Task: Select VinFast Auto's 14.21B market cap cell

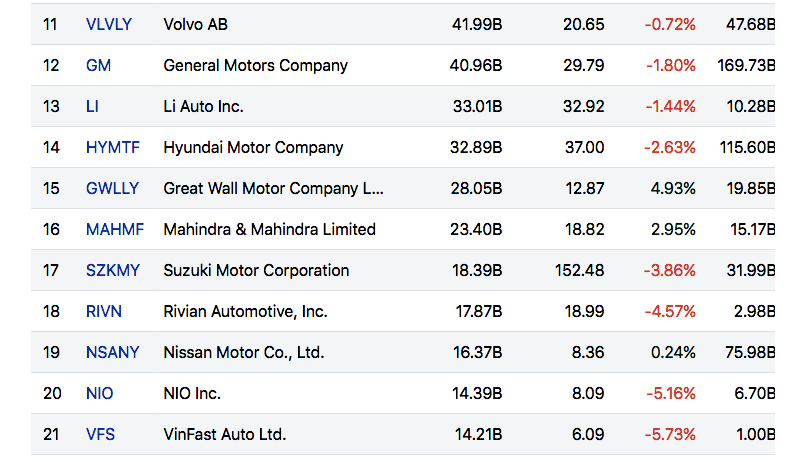Action: pos(476,434)
